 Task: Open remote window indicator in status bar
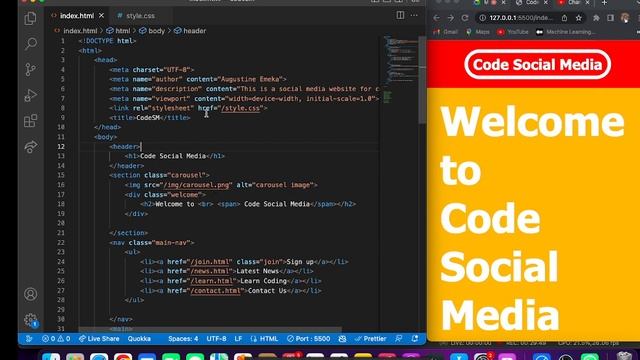[29, 339]
